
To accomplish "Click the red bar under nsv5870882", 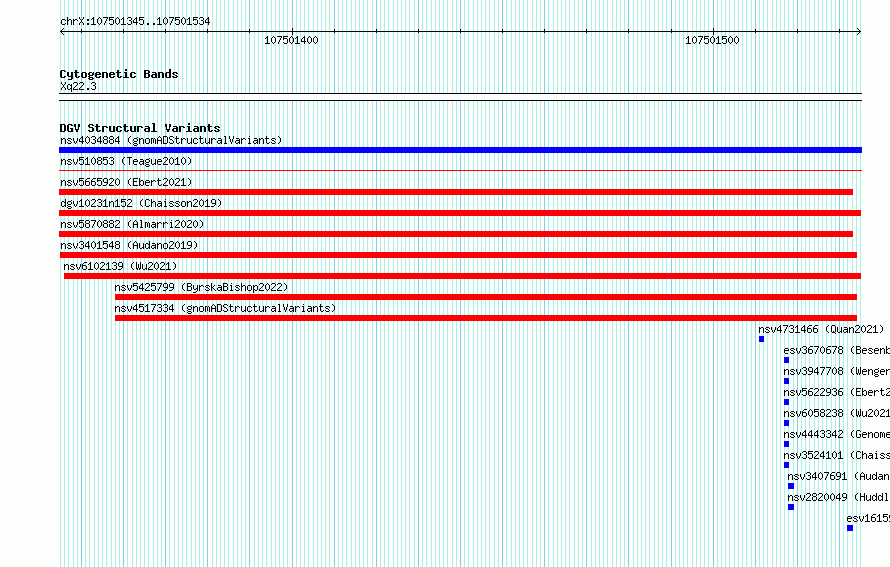I will [456, 234].
